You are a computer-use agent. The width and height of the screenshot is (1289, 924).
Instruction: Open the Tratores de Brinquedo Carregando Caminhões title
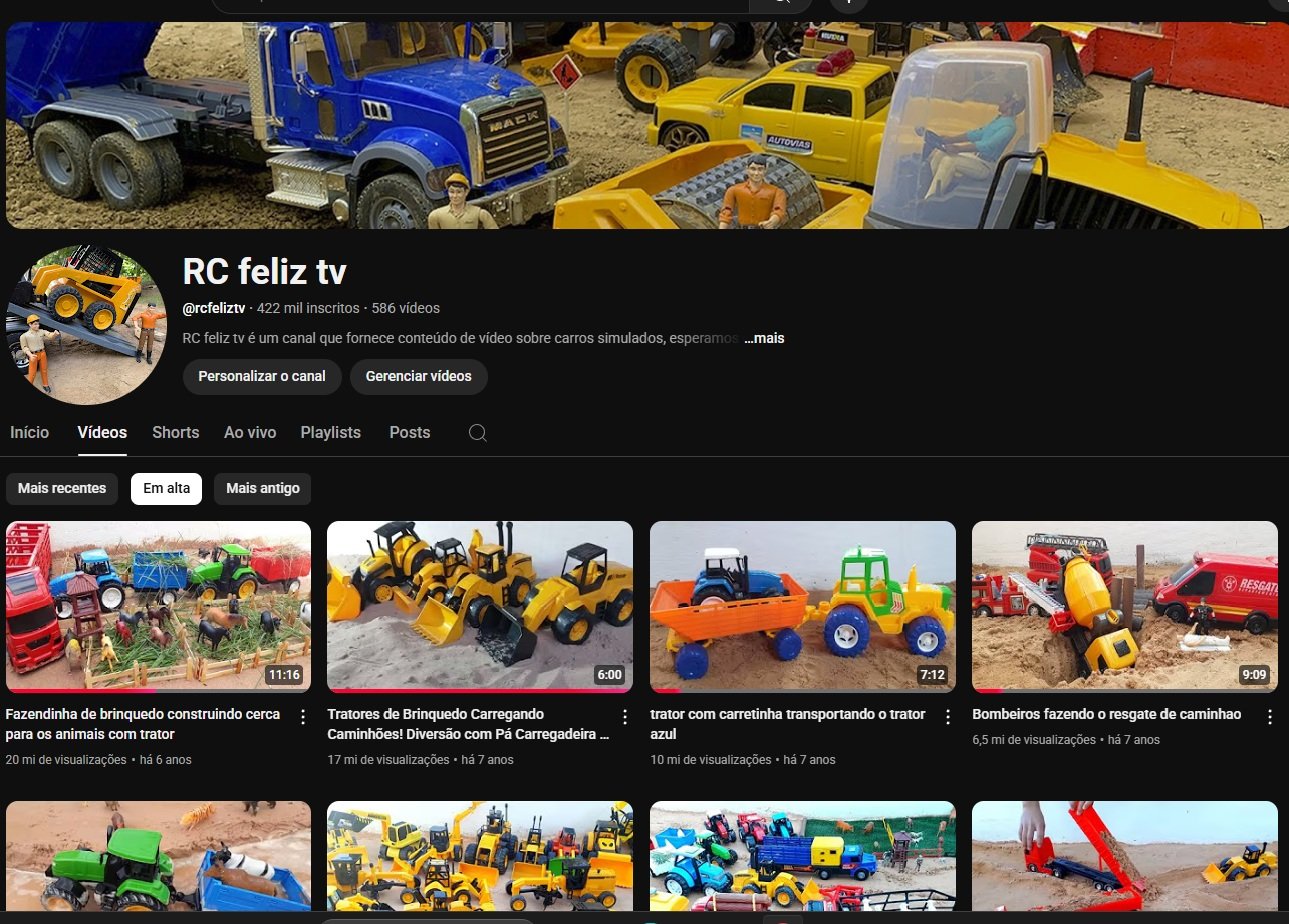[x=468, y=724]
